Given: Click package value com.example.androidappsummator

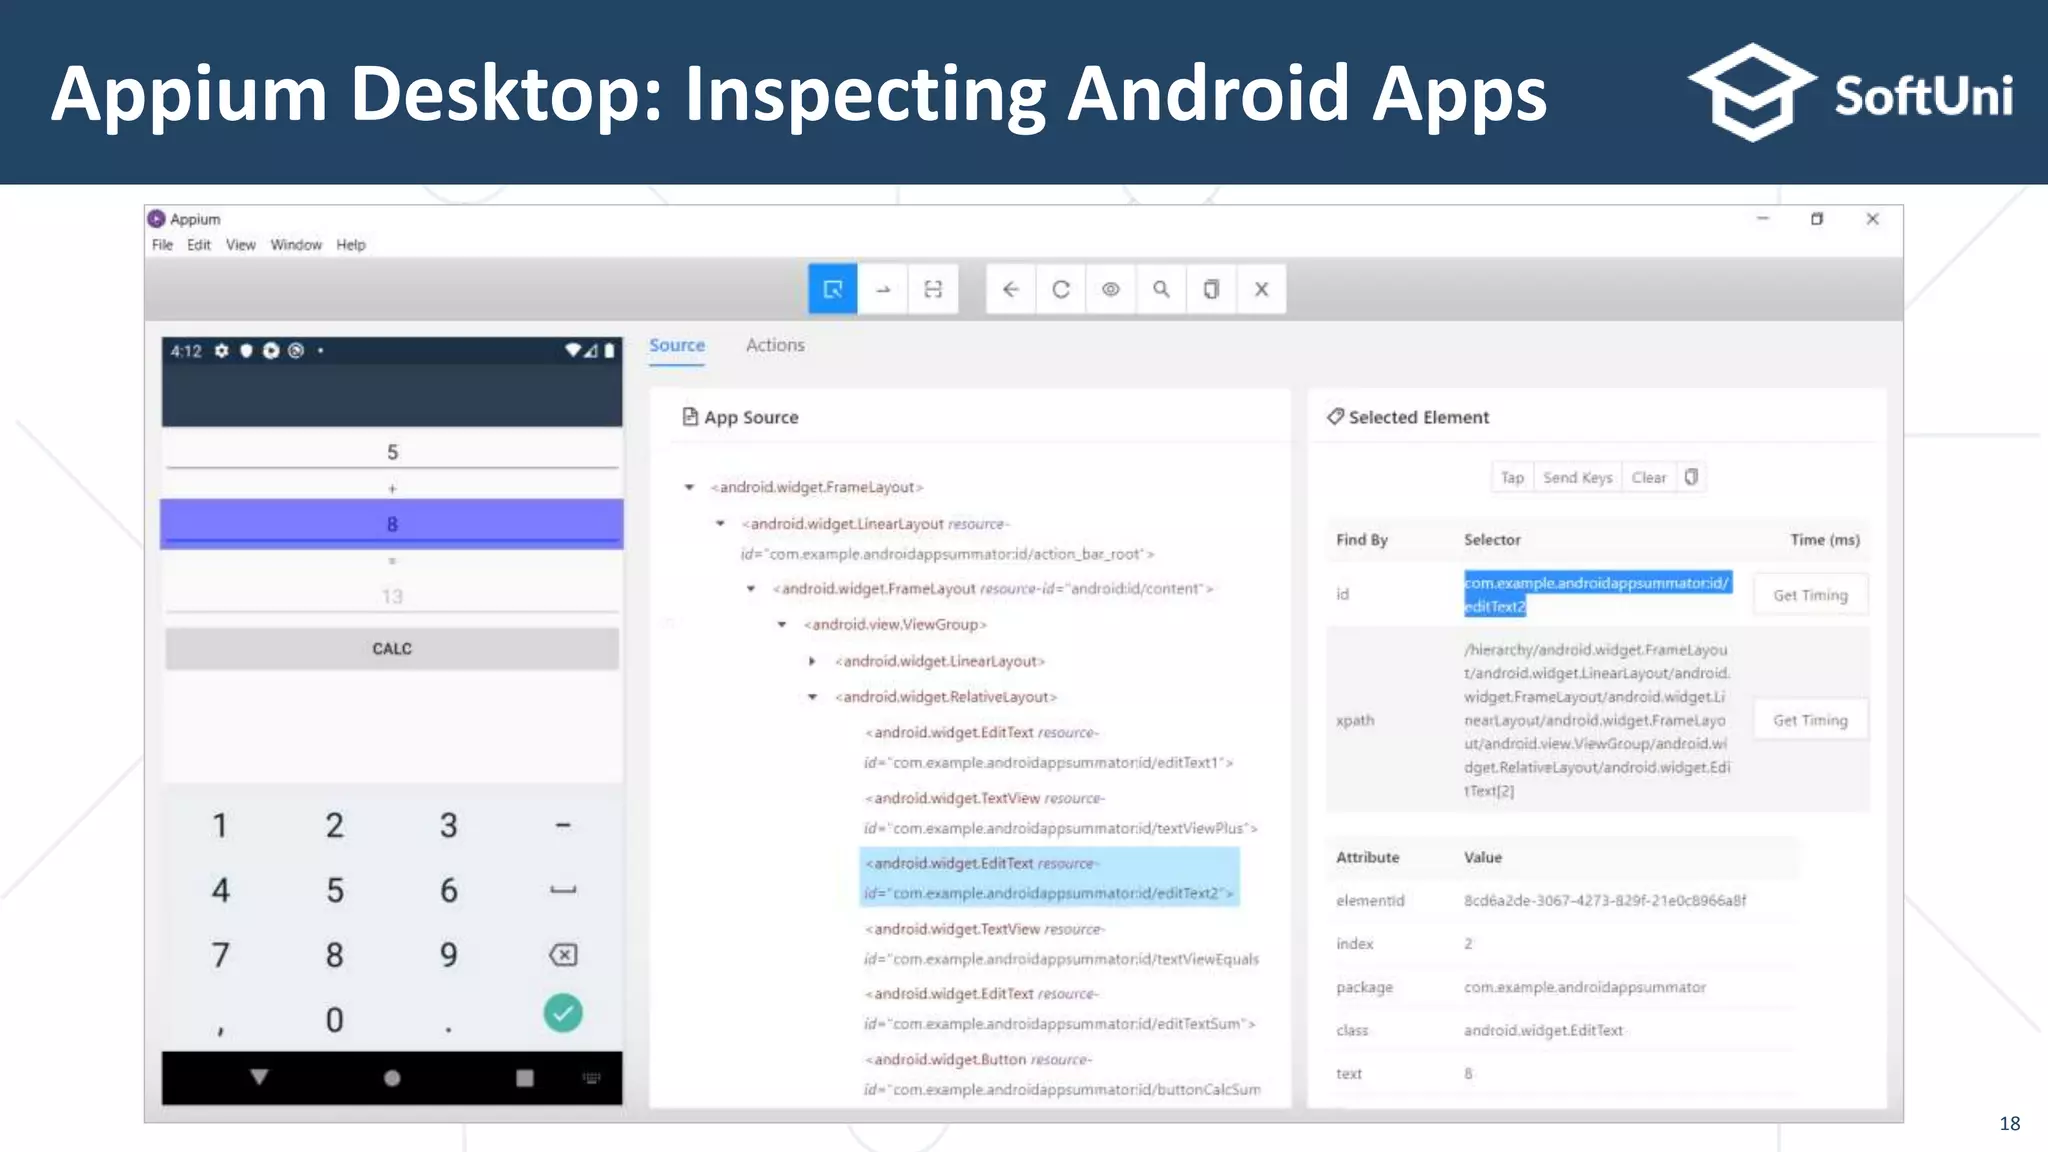Looking at the screenshot, I should 1585,987.
